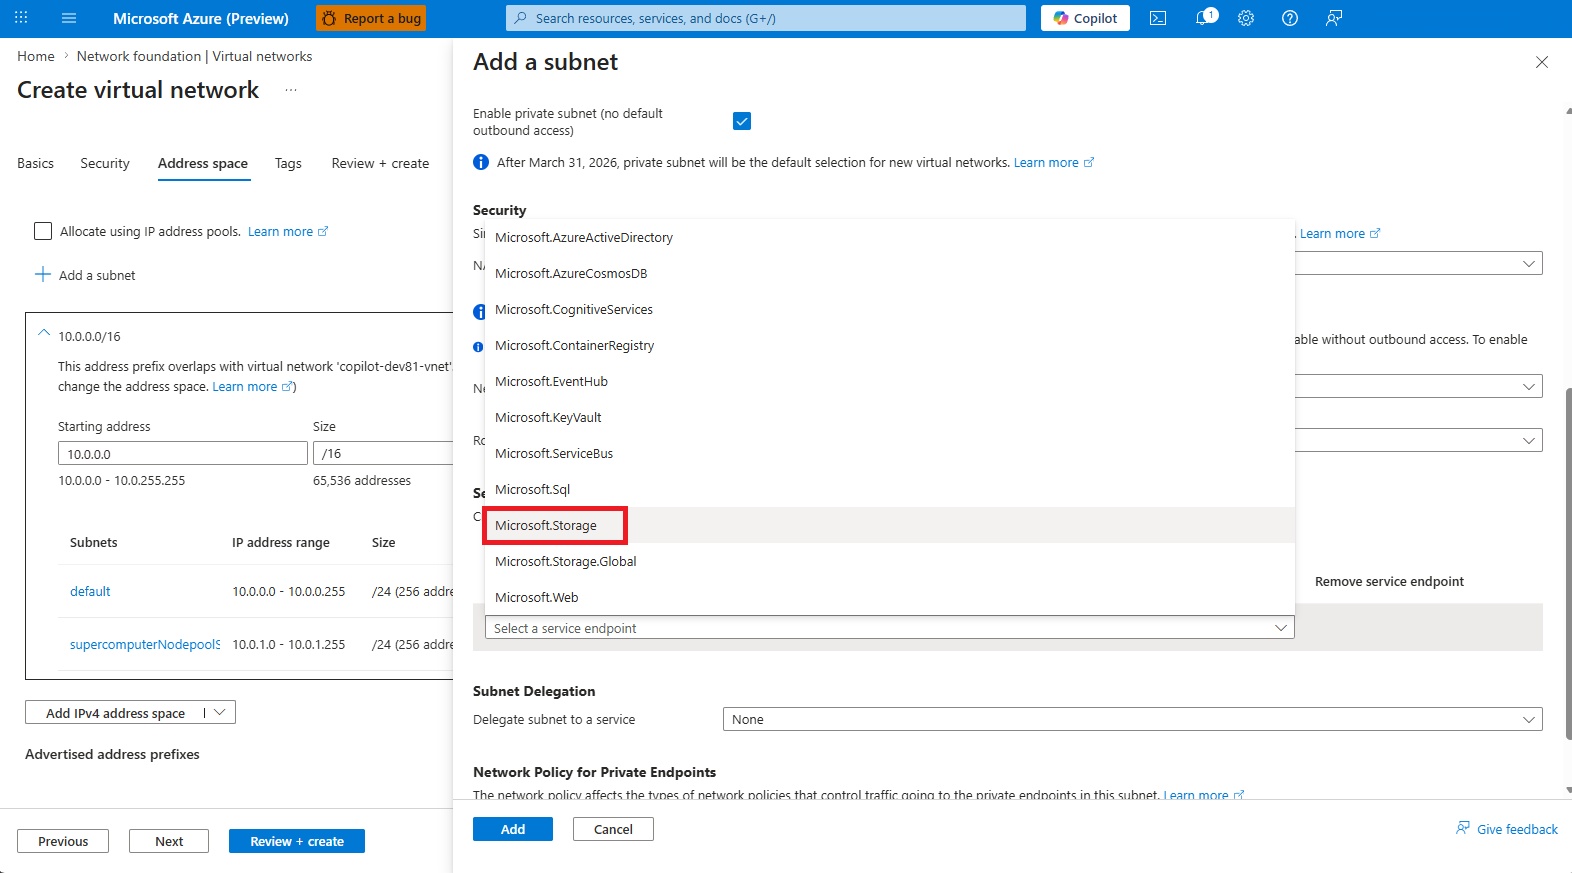Open Learn more link for IP address pools
This screenshot has height=873, width=1572.
tap(288, 231)
